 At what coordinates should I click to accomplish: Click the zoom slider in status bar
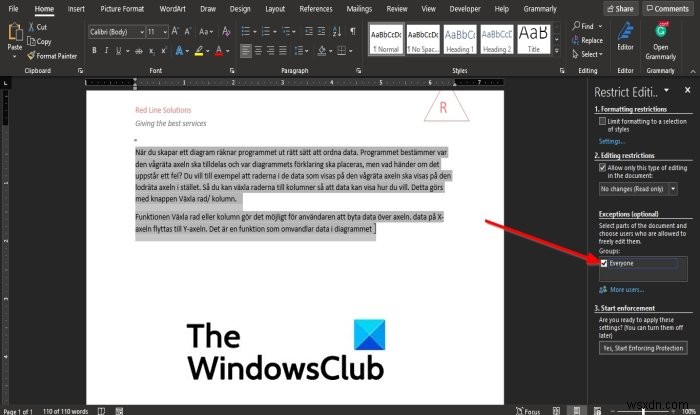coord(643,411)
